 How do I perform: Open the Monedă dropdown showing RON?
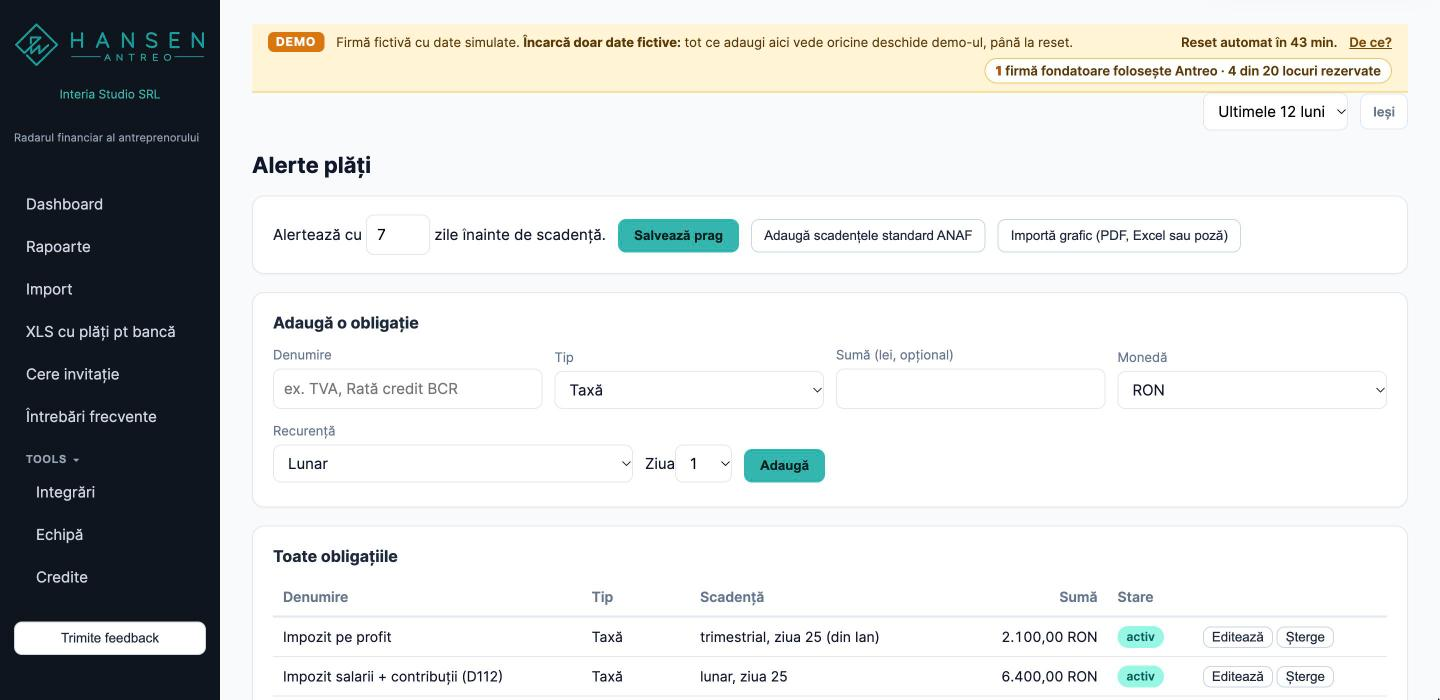[1252, 390]
